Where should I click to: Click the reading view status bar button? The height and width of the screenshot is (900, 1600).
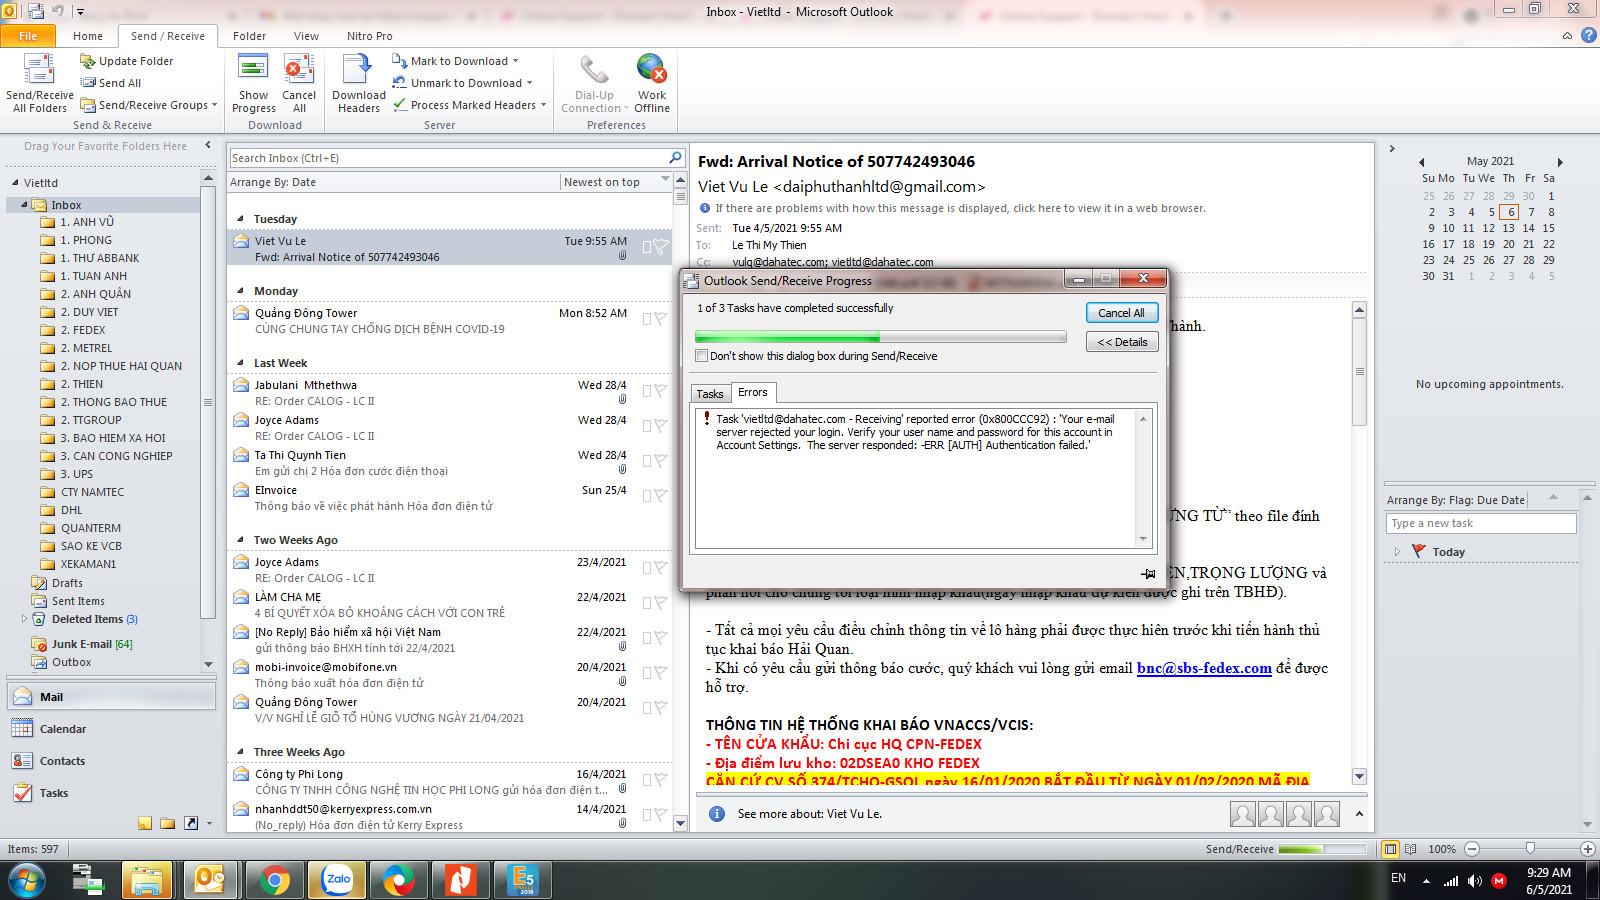[1411, 849]
